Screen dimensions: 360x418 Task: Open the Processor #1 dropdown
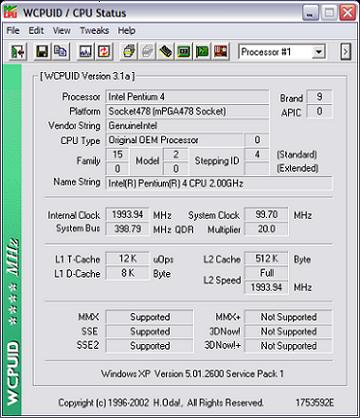(x=319, y=52)
